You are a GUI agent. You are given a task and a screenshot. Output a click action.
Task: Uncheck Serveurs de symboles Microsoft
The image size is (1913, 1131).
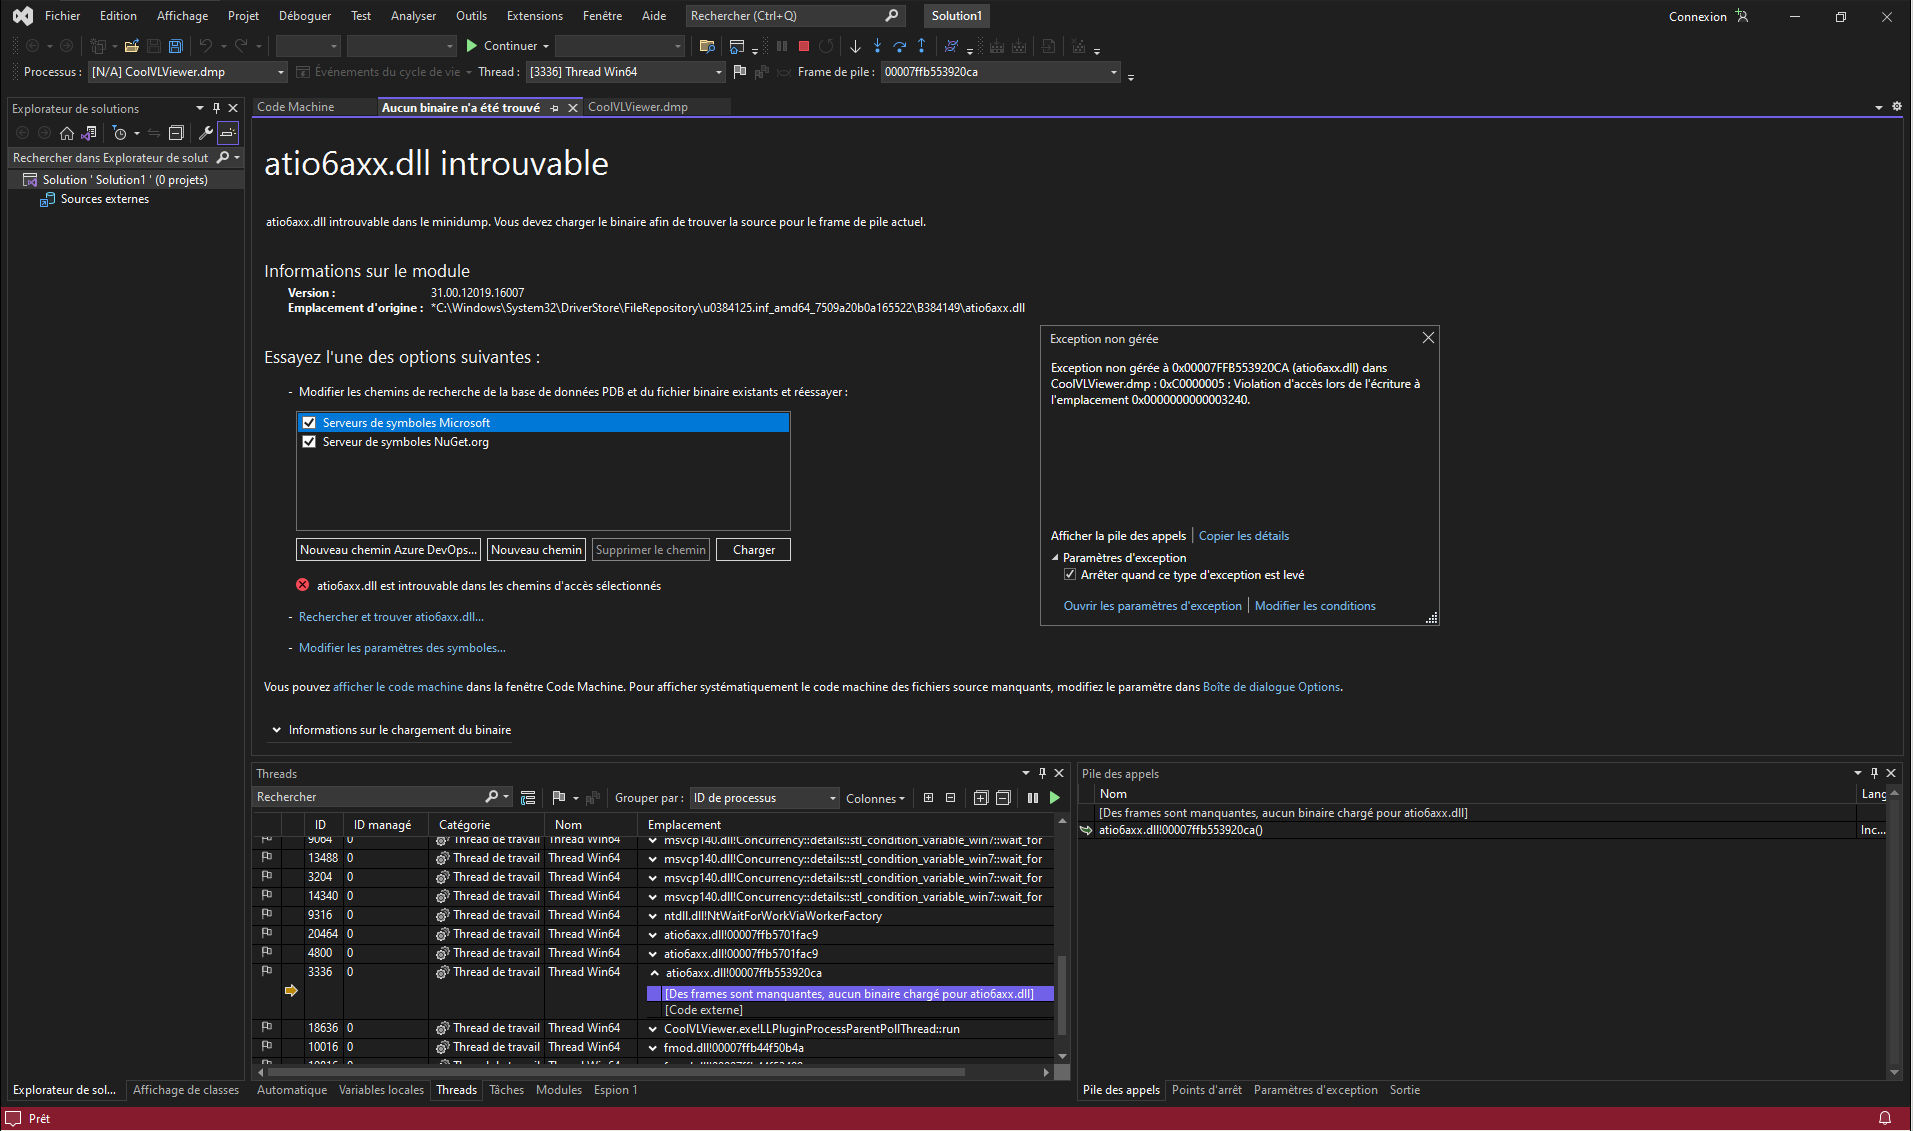pyautogui.click(x=309, y=423)
